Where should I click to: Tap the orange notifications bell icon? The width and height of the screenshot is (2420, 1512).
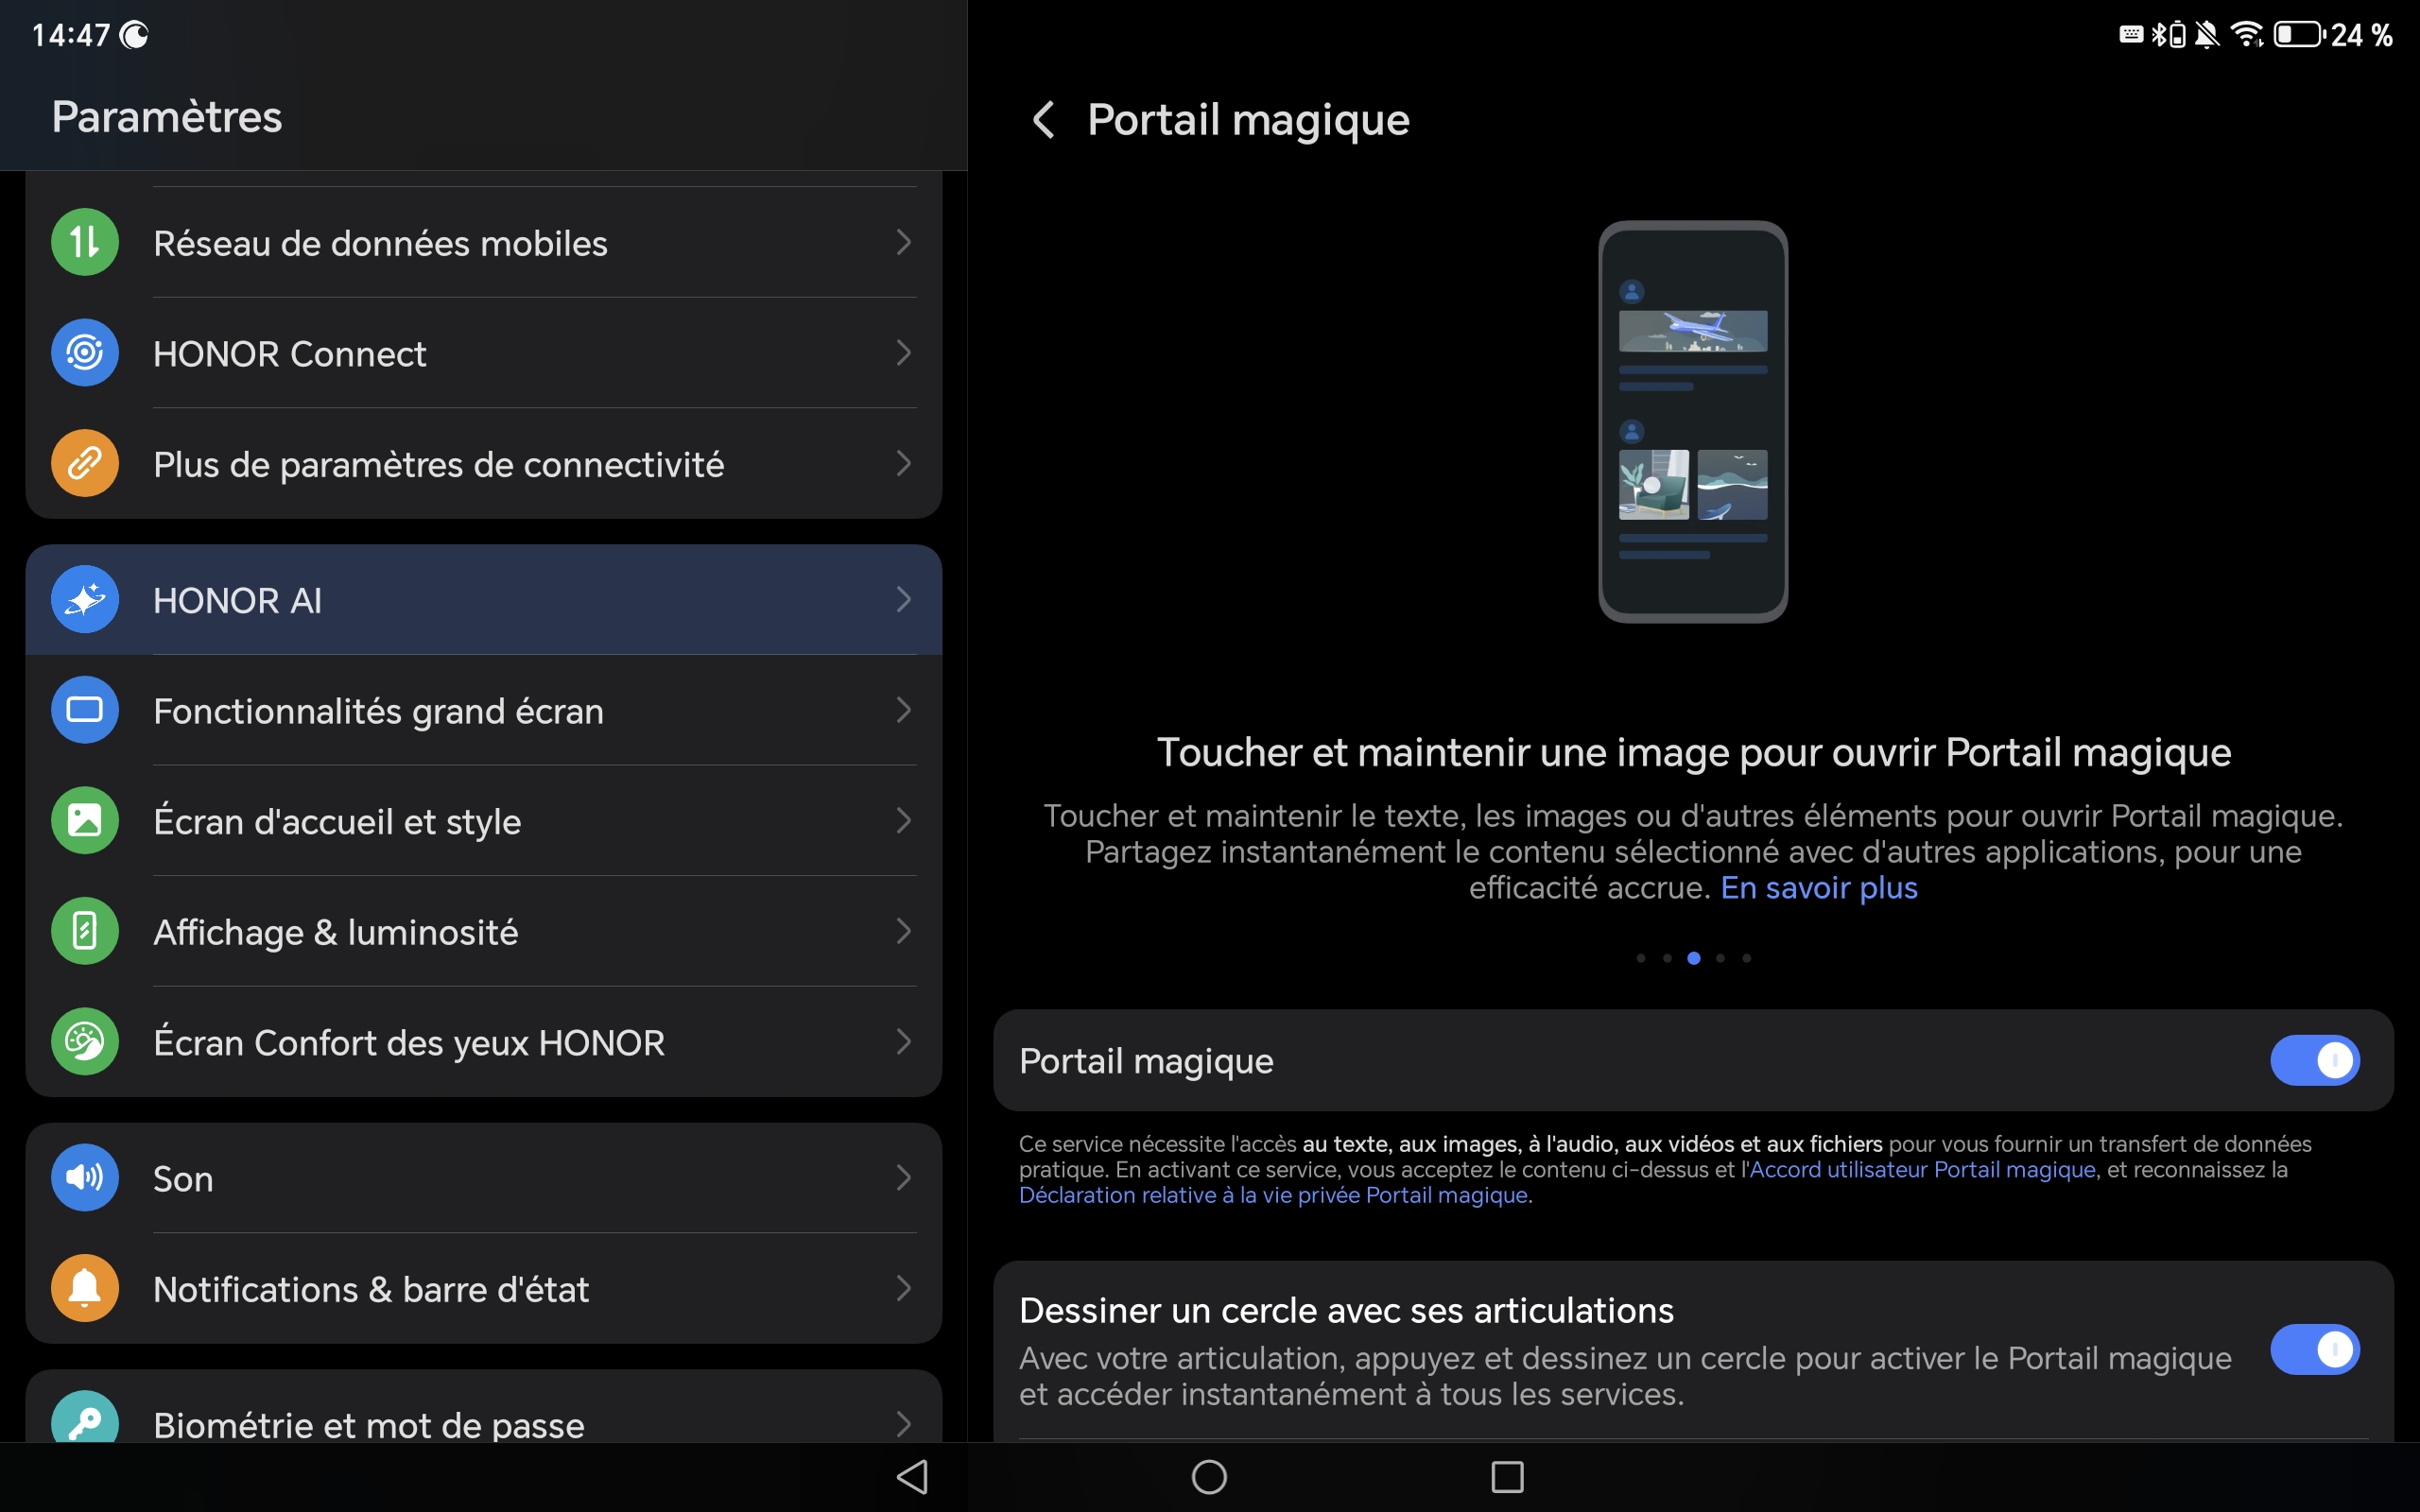tap(85, 1288)
